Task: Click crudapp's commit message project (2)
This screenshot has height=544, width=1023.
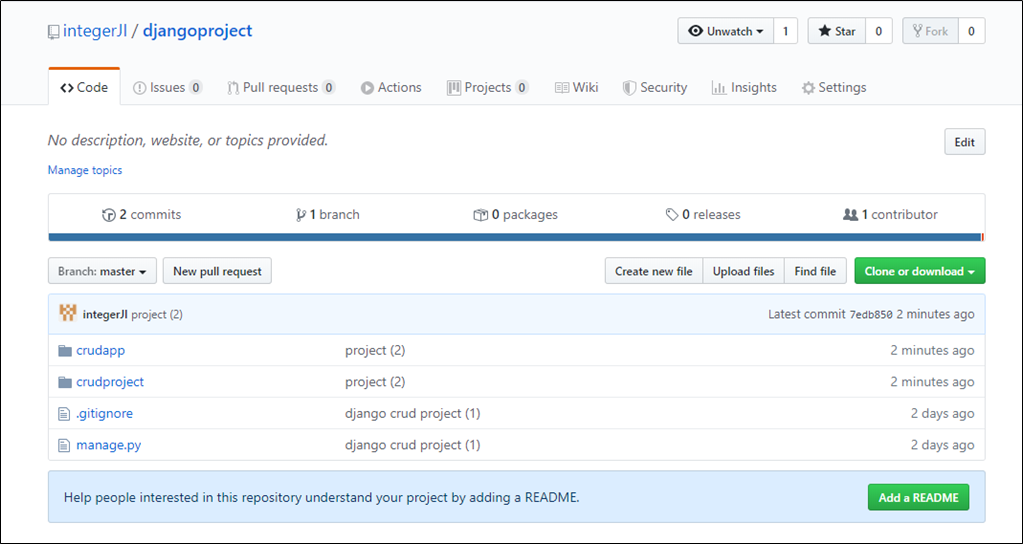Action: pyautogui.click(x=375, y=351)
